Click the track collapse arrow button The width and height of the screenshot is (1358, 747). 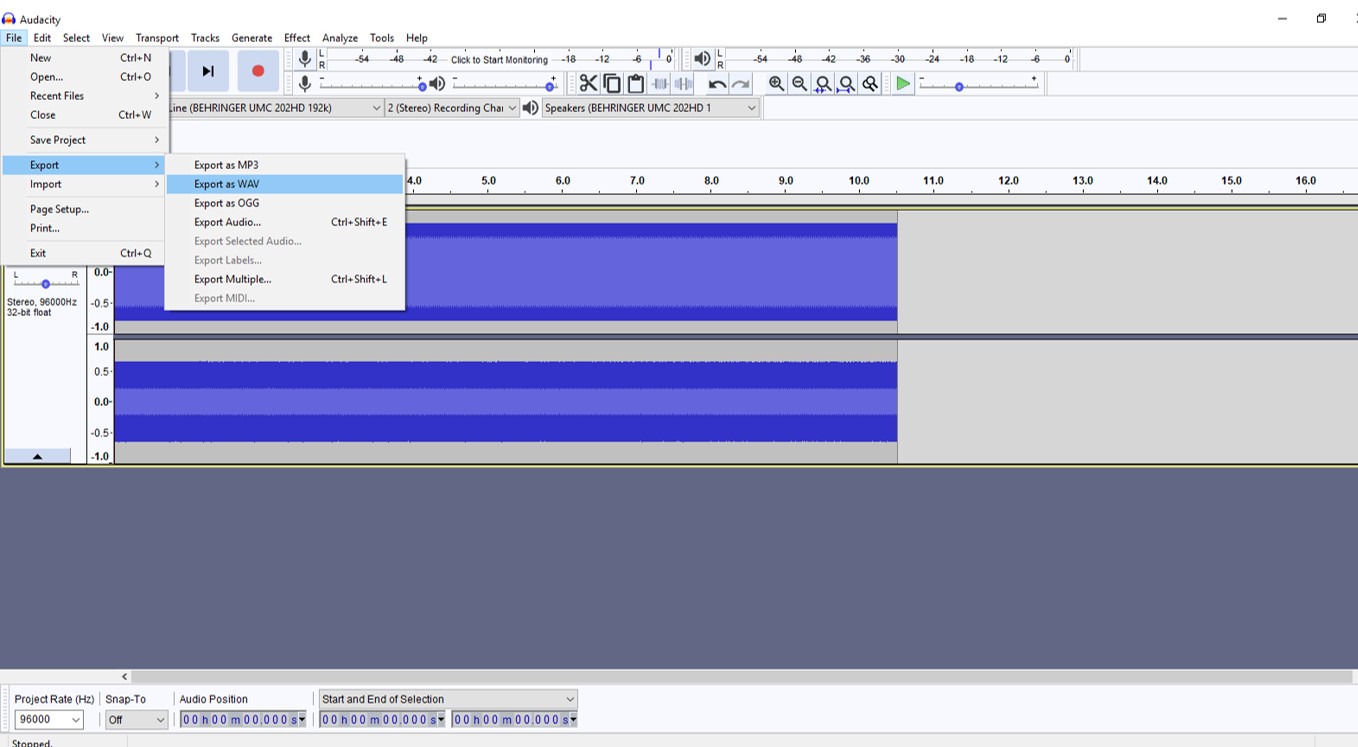click(x=37, y=456)
